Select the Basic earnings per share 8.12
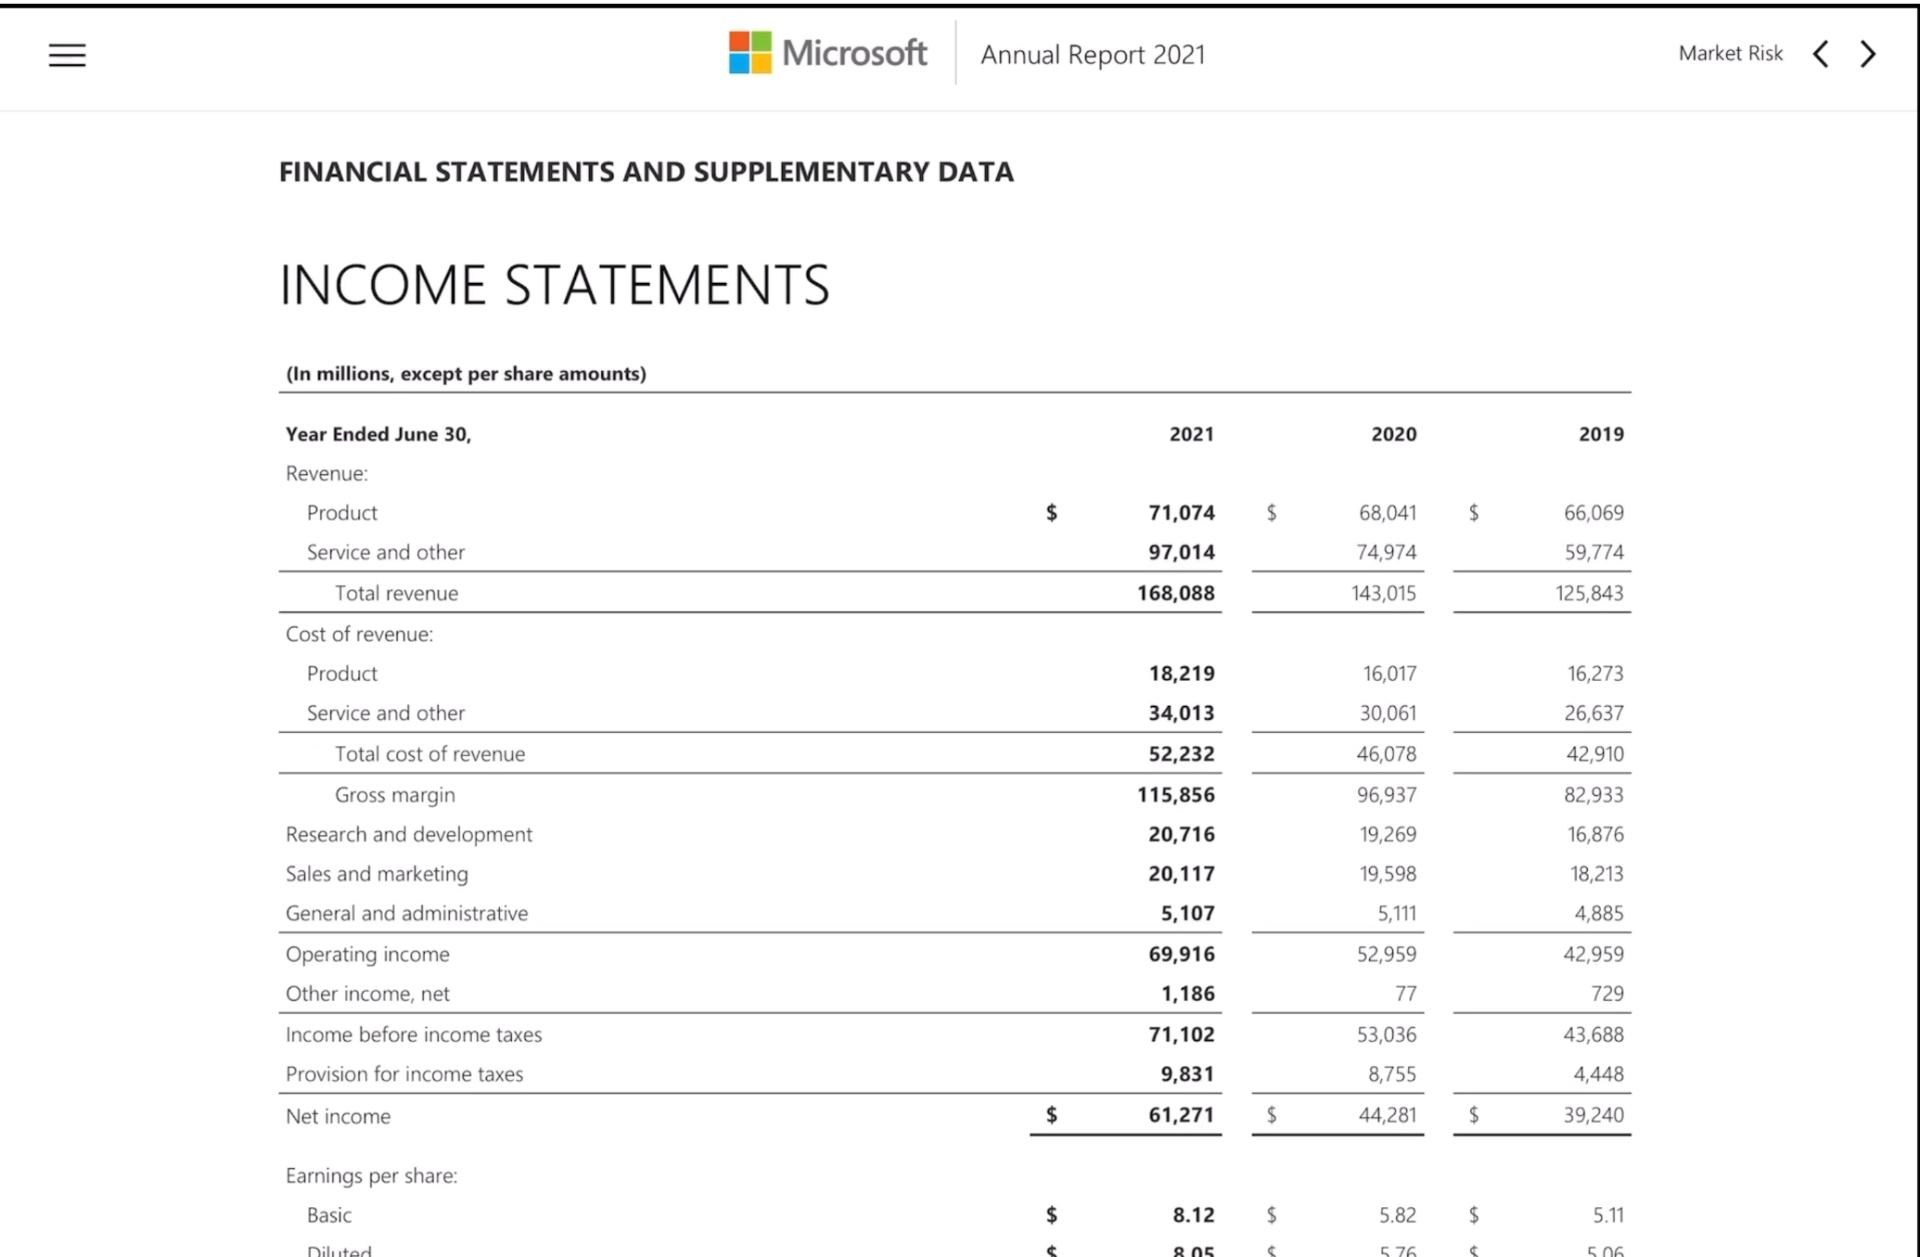 [1193, 1215]
